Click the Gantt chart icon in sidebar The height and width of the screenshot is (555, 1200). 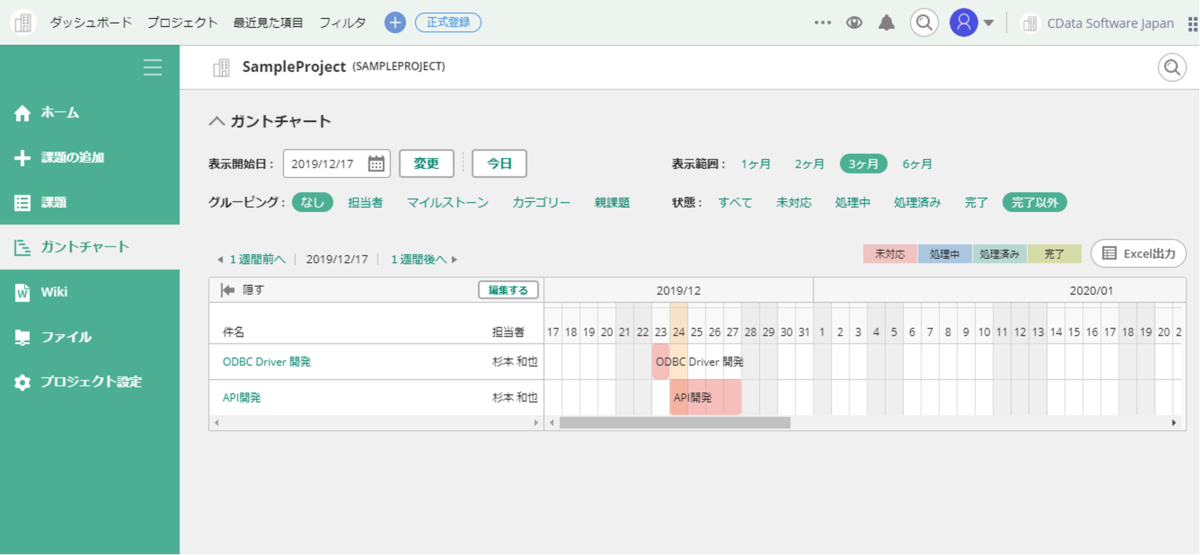pos(22,247)
